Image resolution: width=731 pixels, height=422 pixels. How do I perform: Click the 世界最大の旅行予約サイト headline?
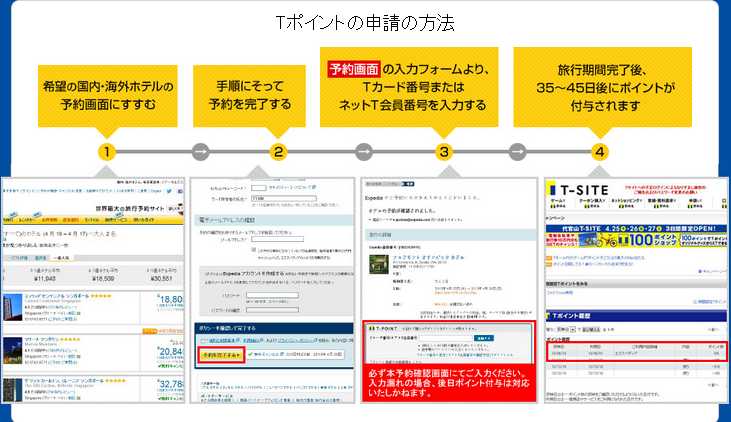130,208
